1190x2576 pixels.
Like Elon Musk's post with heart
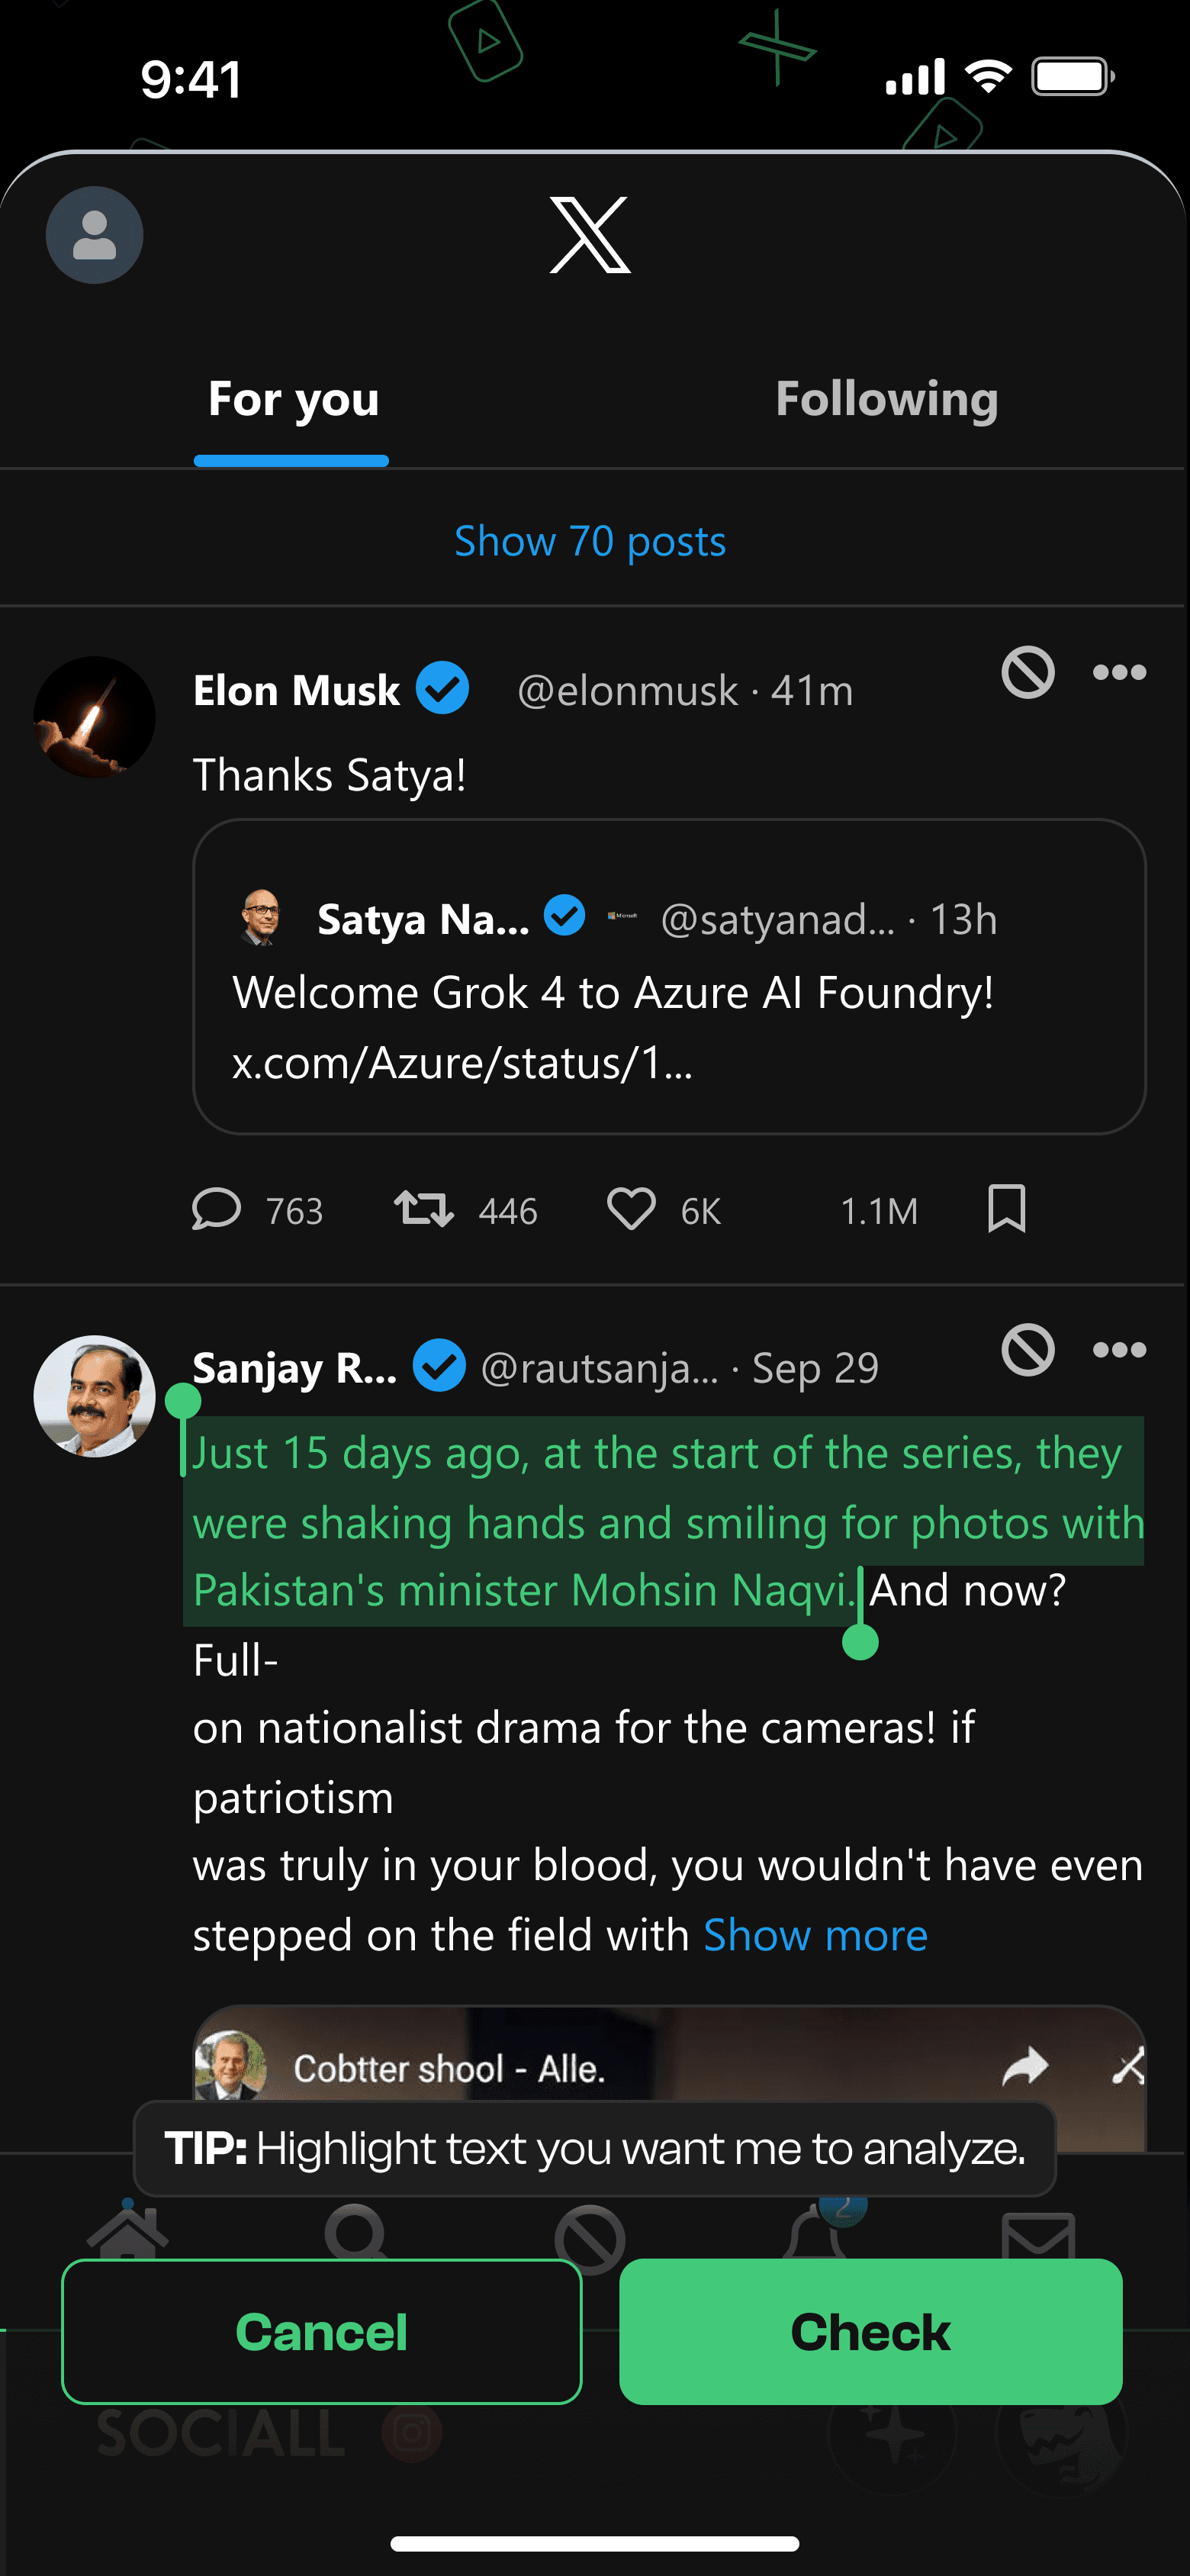point(631,1209)
